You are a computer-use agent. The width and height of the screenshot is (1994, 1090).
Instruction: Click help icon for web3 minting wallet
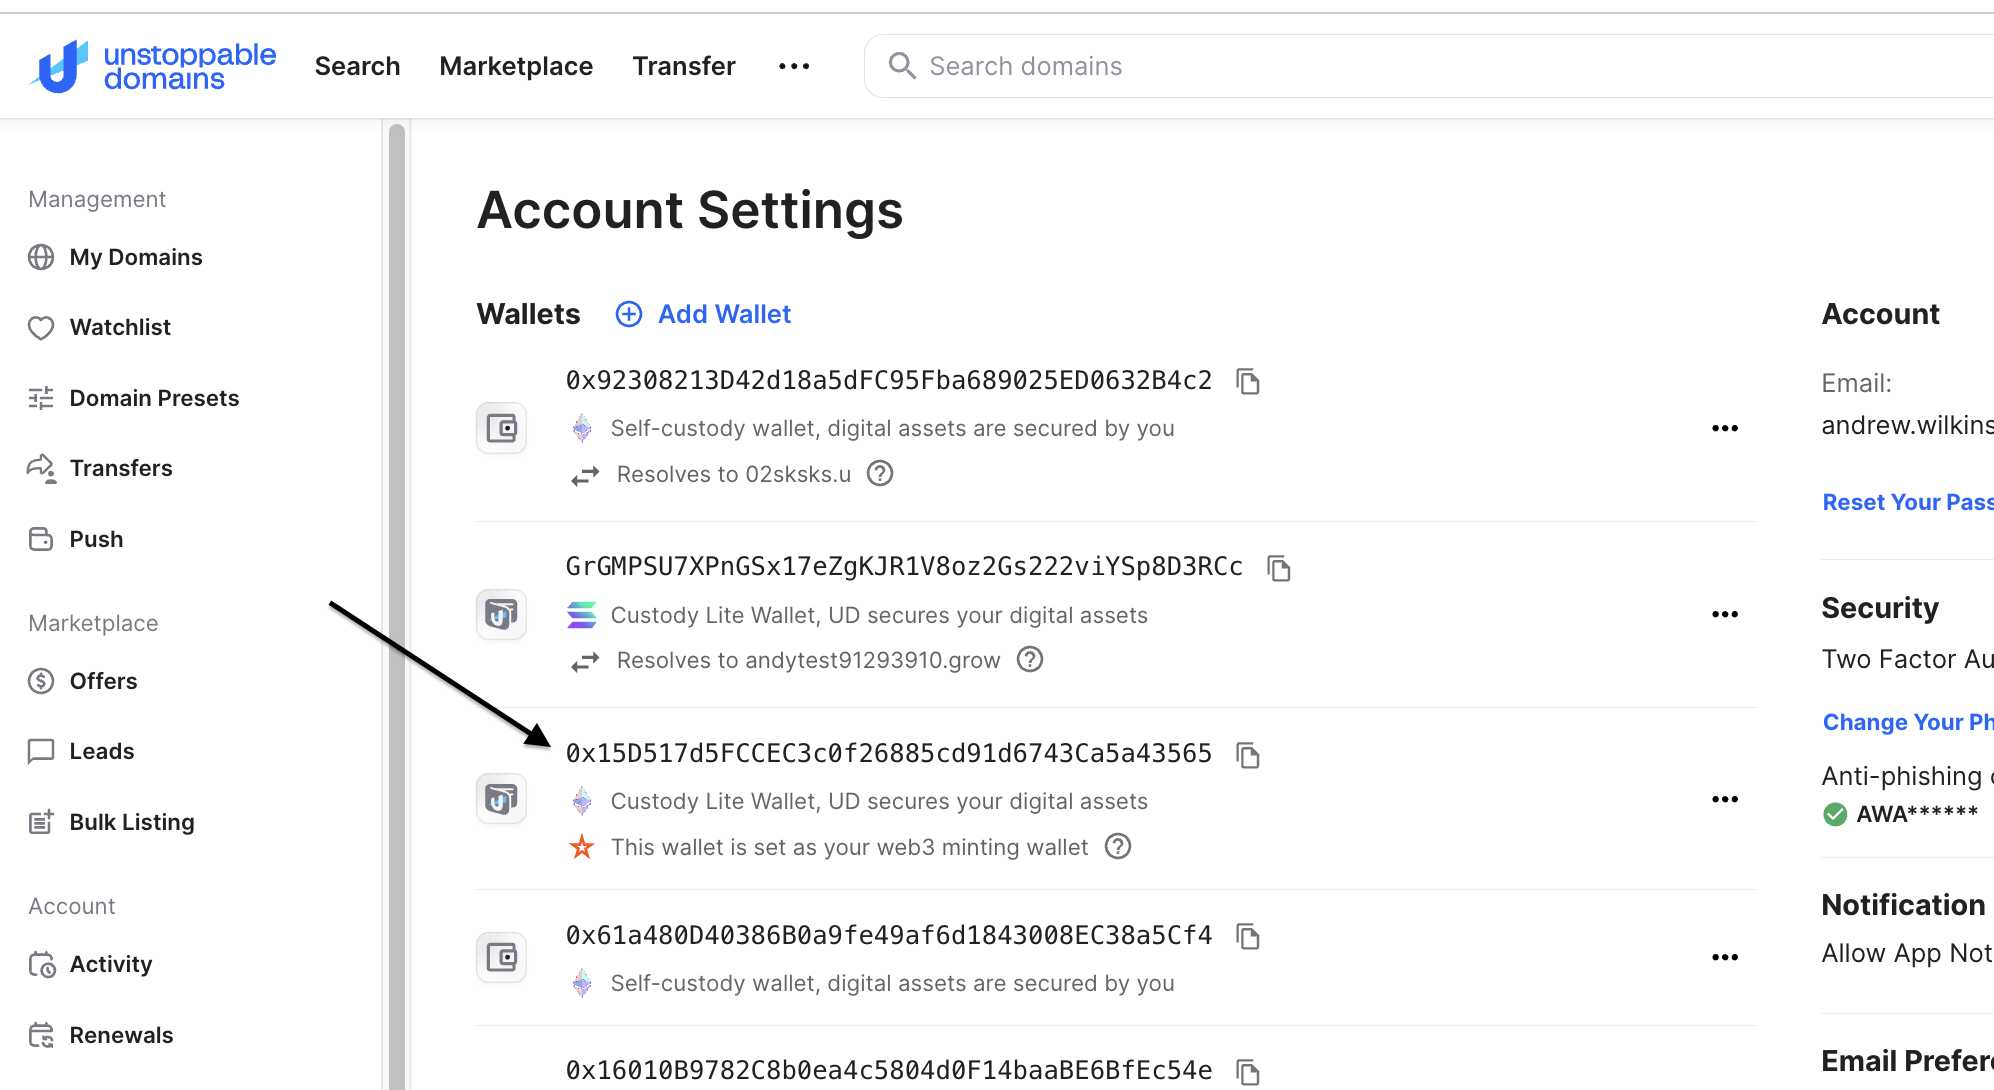pos(1118,847)
